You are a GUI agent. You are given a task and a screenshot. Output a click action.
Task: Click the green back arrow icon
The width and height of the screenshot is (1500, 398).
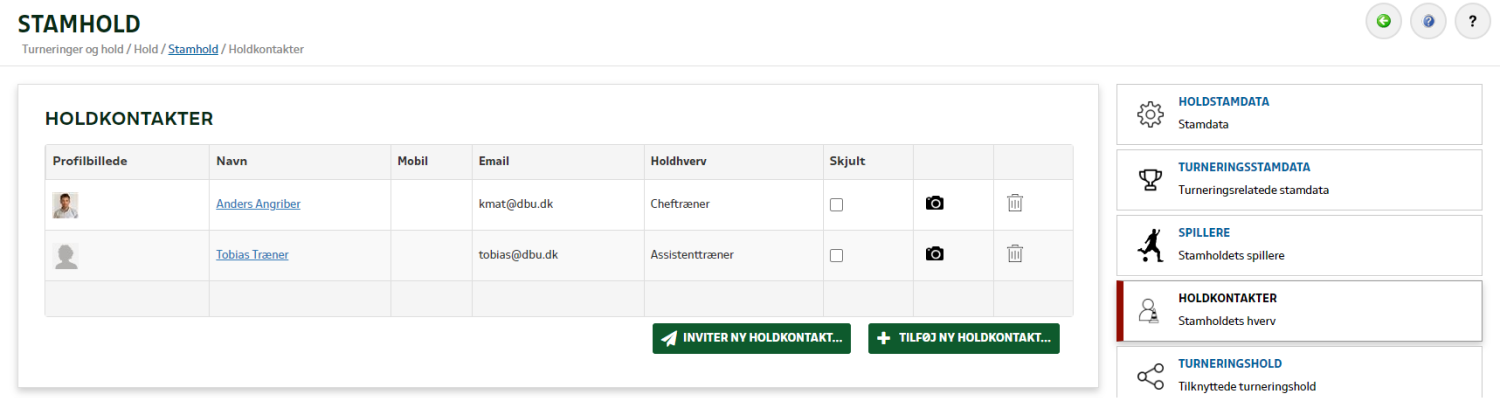pyautogui.click(x=1384, y=21)
